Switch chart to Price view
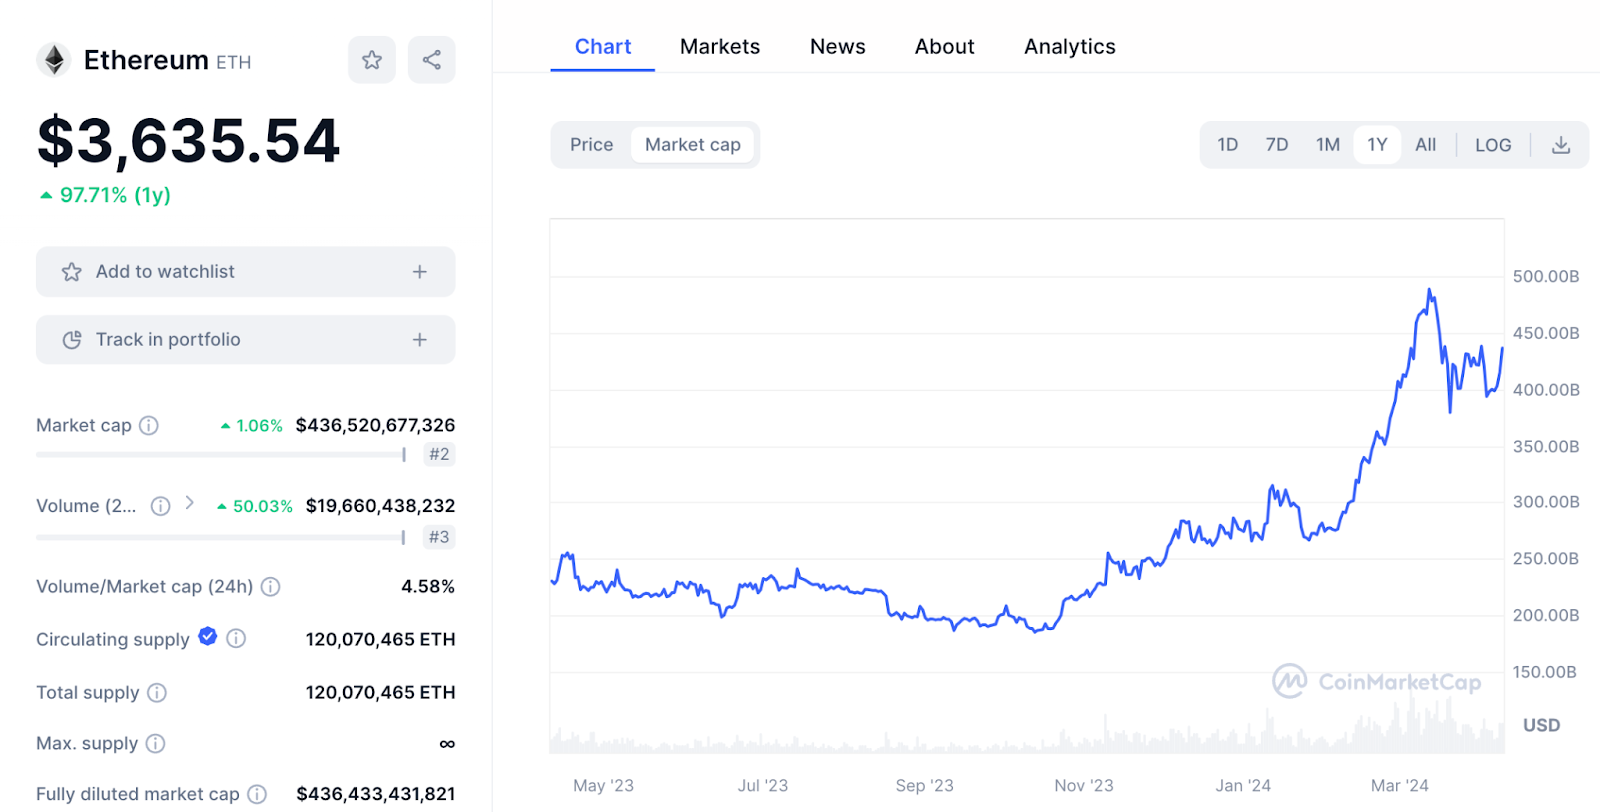The width and height of the screenshot is (1600, 812). (591, 145)
